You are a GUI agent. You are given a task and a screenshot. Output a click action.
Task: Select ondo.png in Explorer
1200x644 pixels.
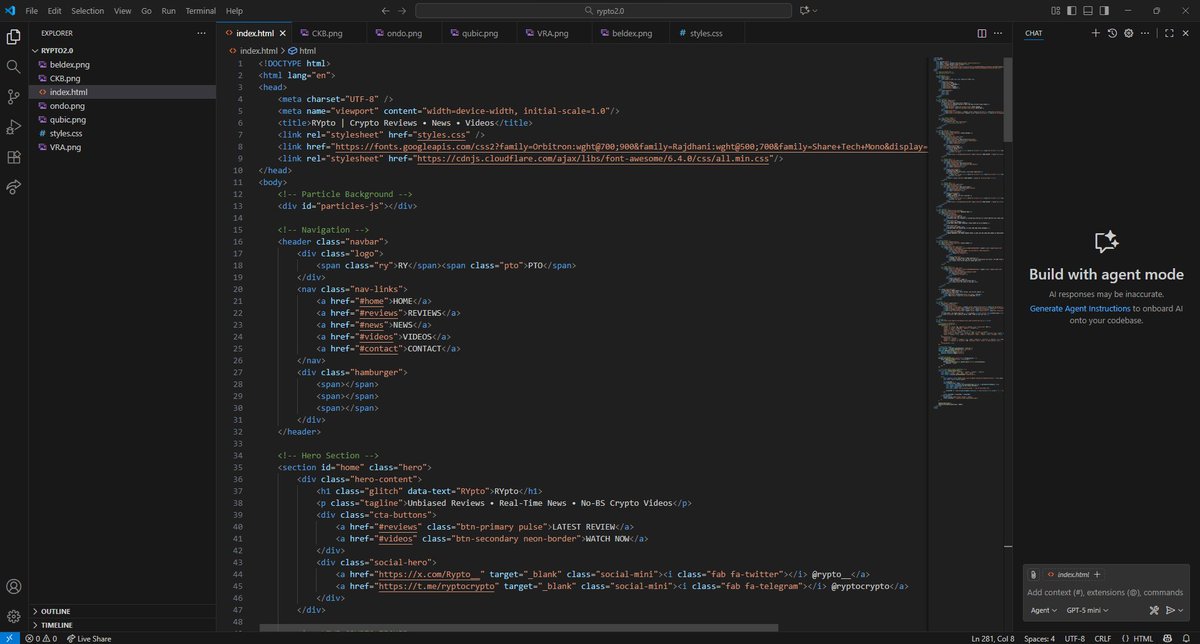click(122, 105)
